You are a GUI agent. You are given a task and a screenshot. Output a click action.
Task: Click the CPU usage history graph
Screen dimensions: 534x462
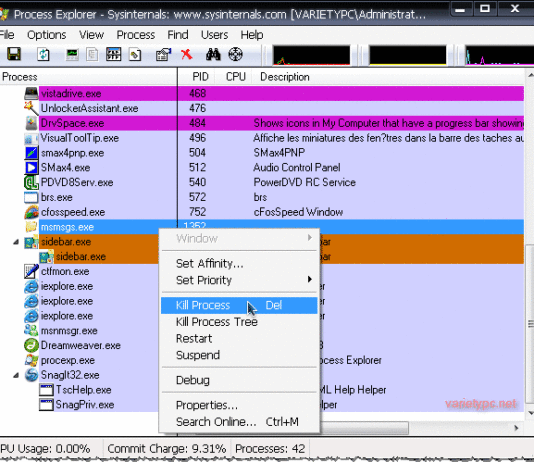coord(311,55)
